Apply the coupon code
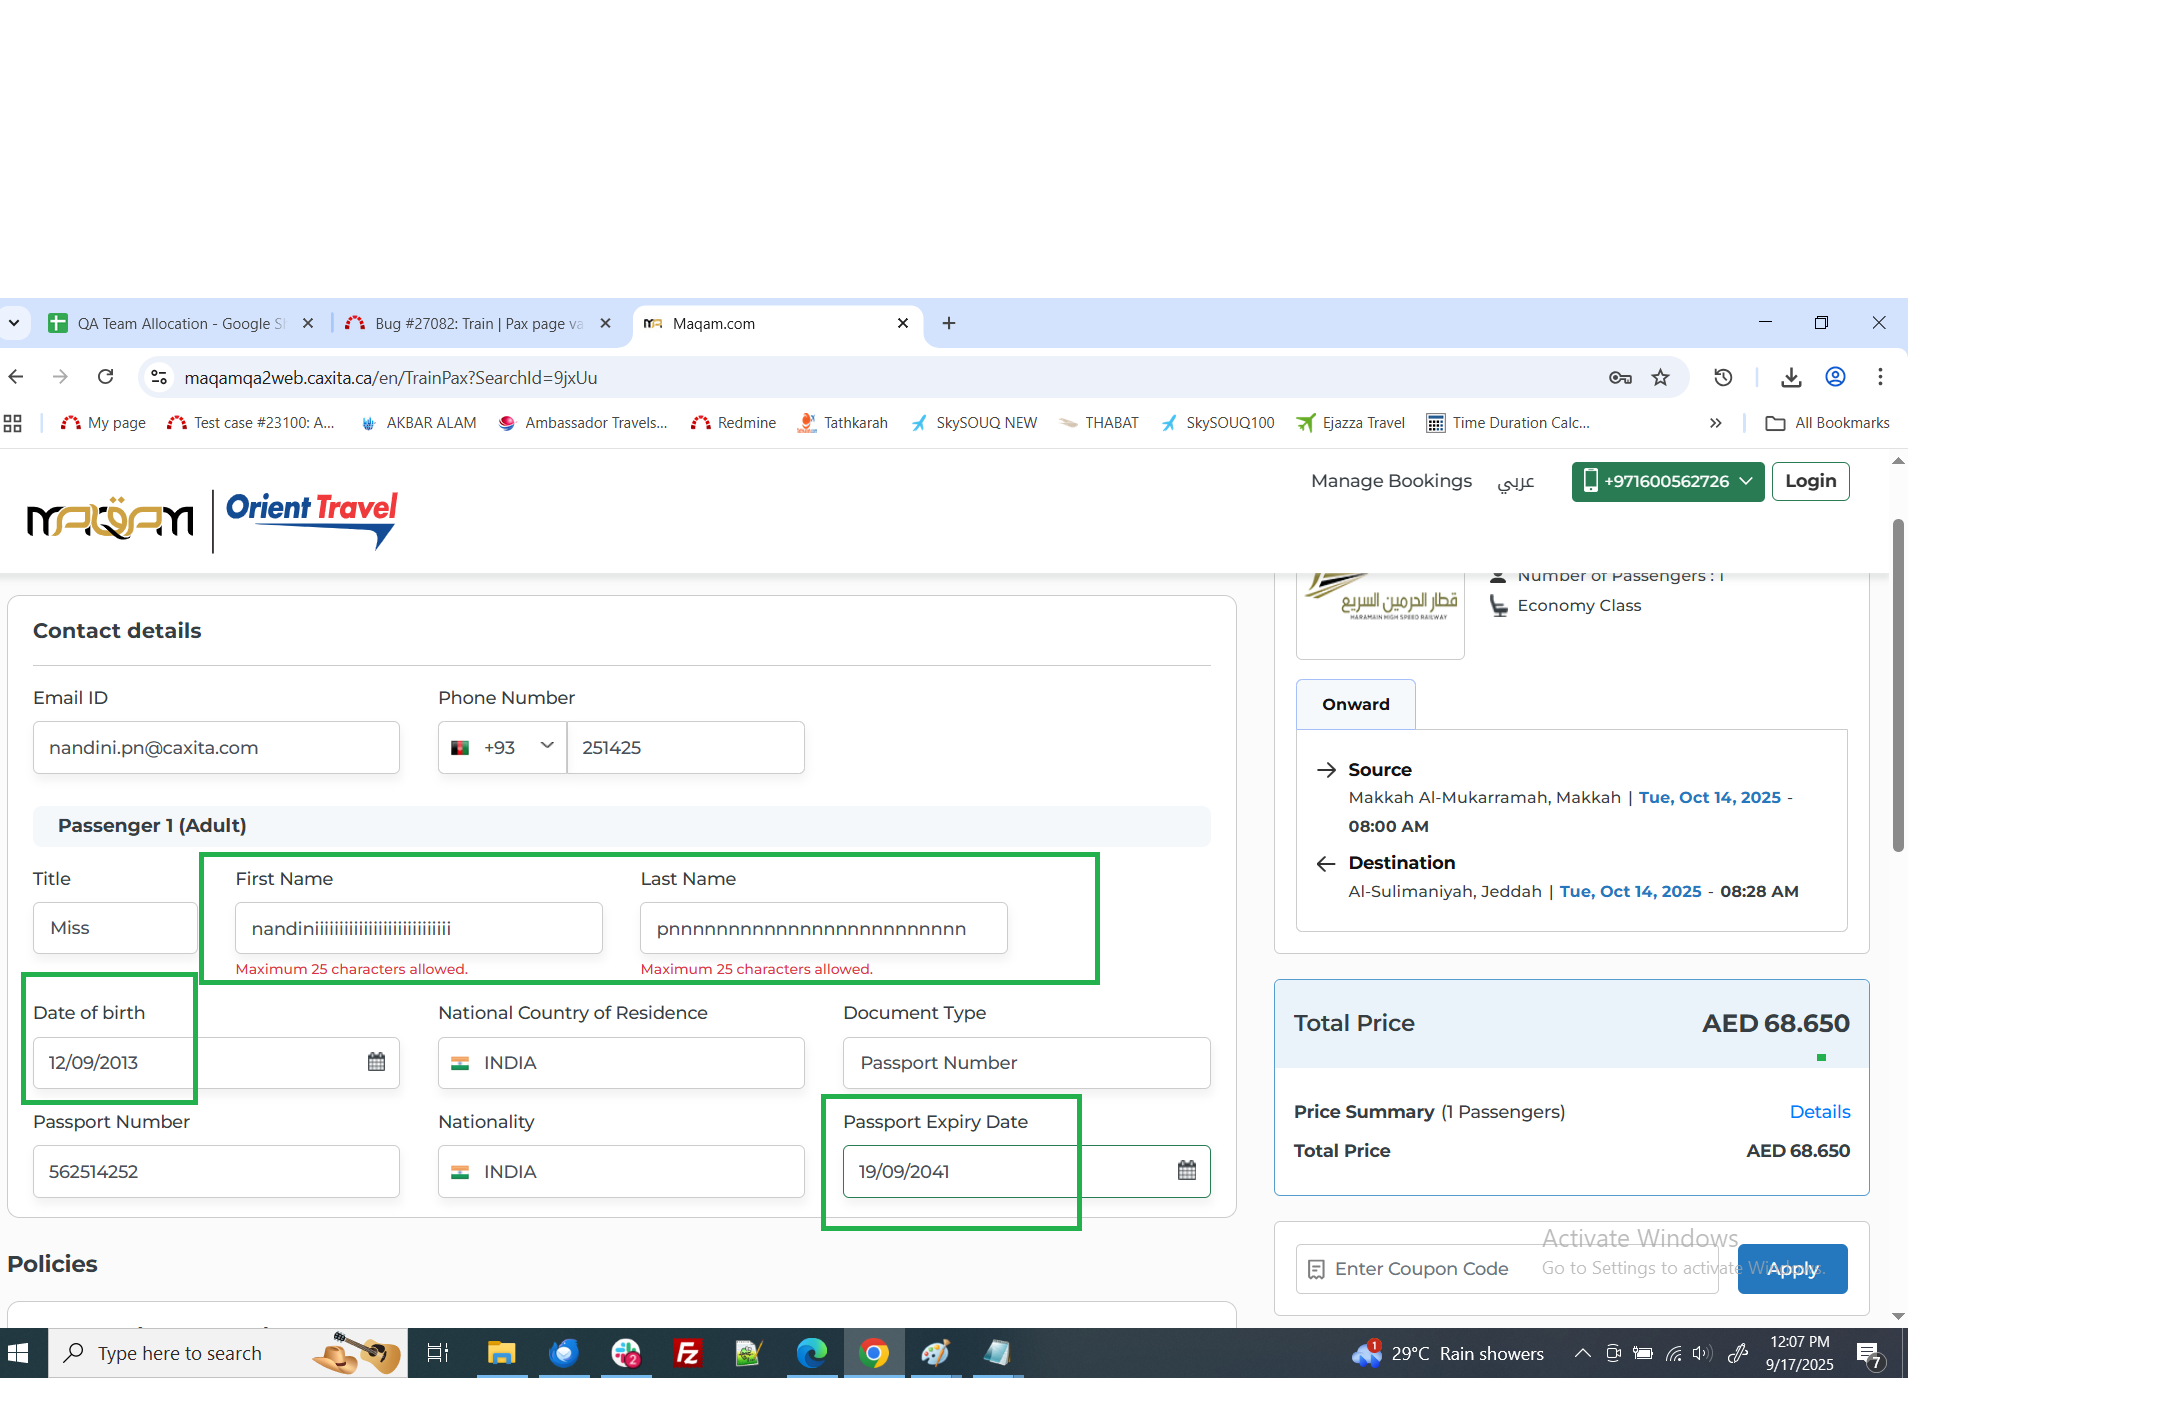 [x=1791, y=1269]
